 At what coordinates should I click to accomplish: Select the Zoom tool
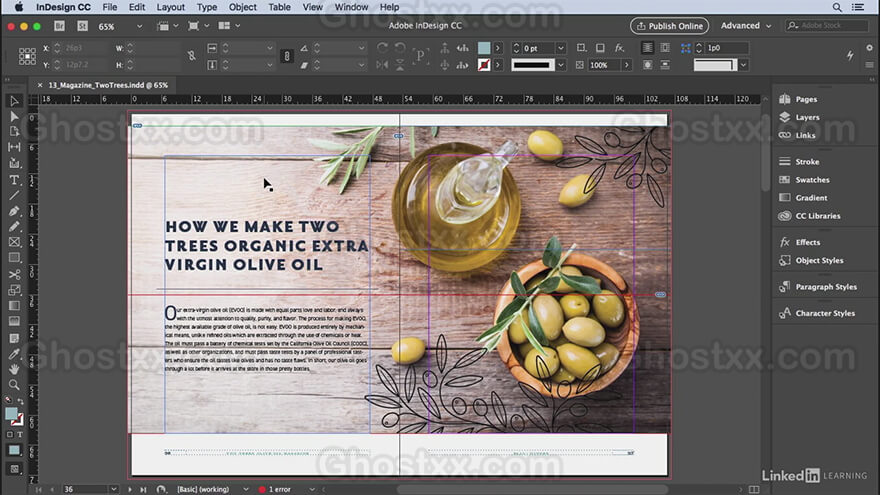click(14, 385)
